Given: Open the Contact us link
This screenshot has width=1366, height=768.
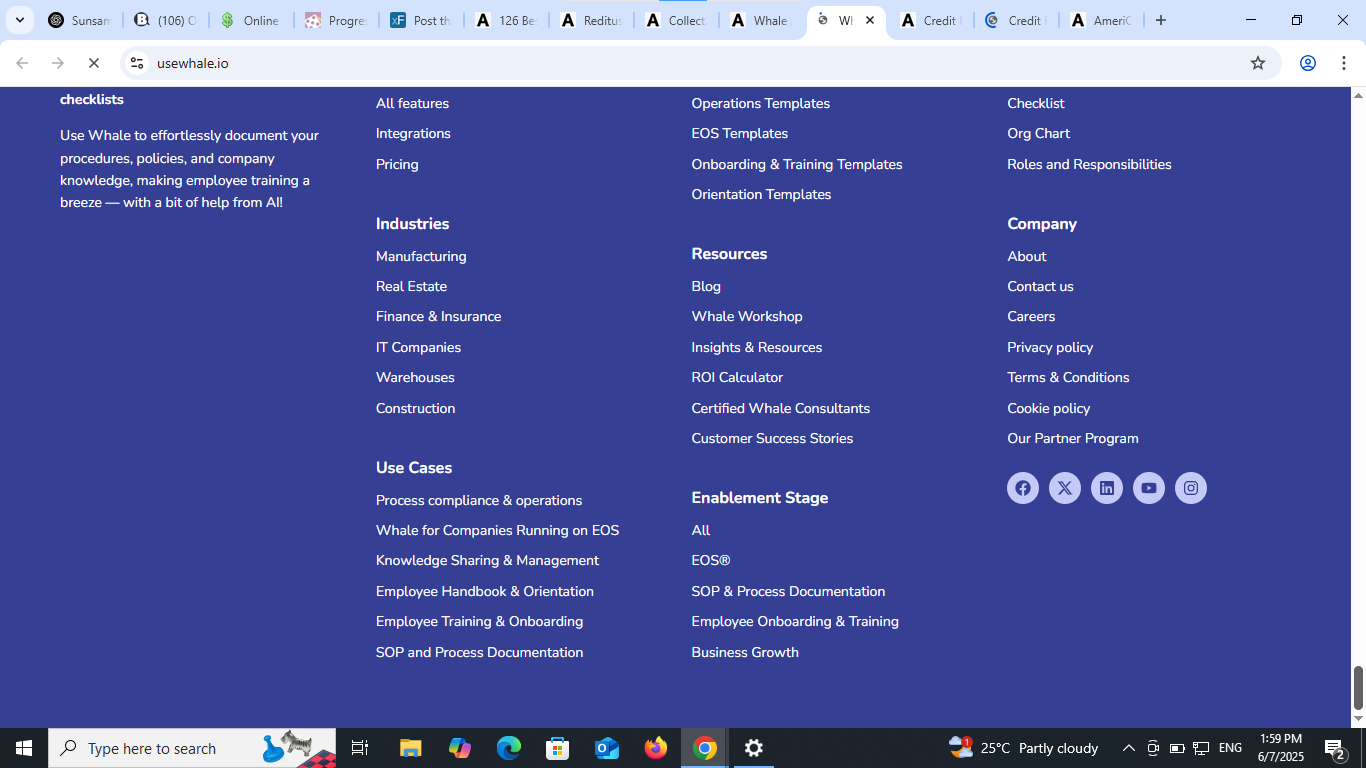Looking at the screenshot, I should coord(1040,286).
